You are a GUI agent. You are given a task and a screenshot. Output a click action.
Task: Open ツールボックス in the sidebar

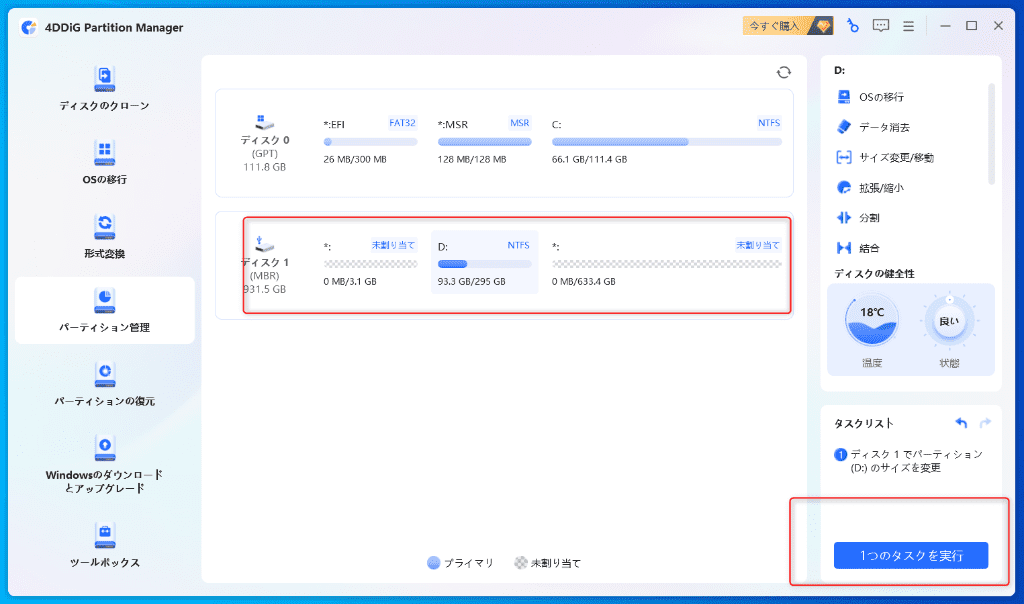(x=104, y=545)
